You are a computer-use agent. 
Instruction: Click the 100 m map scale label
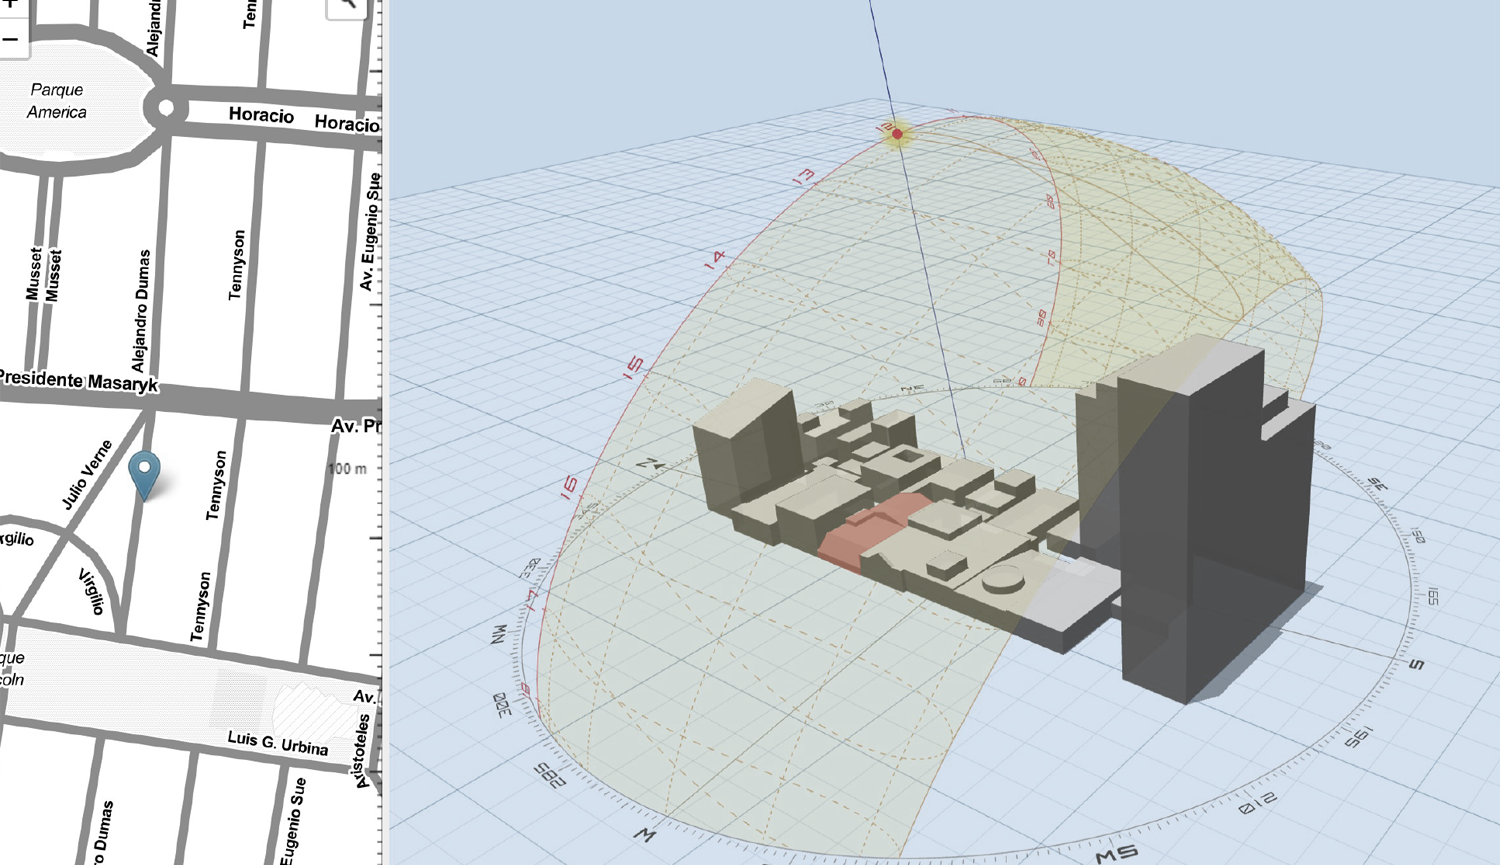point(347,469)
